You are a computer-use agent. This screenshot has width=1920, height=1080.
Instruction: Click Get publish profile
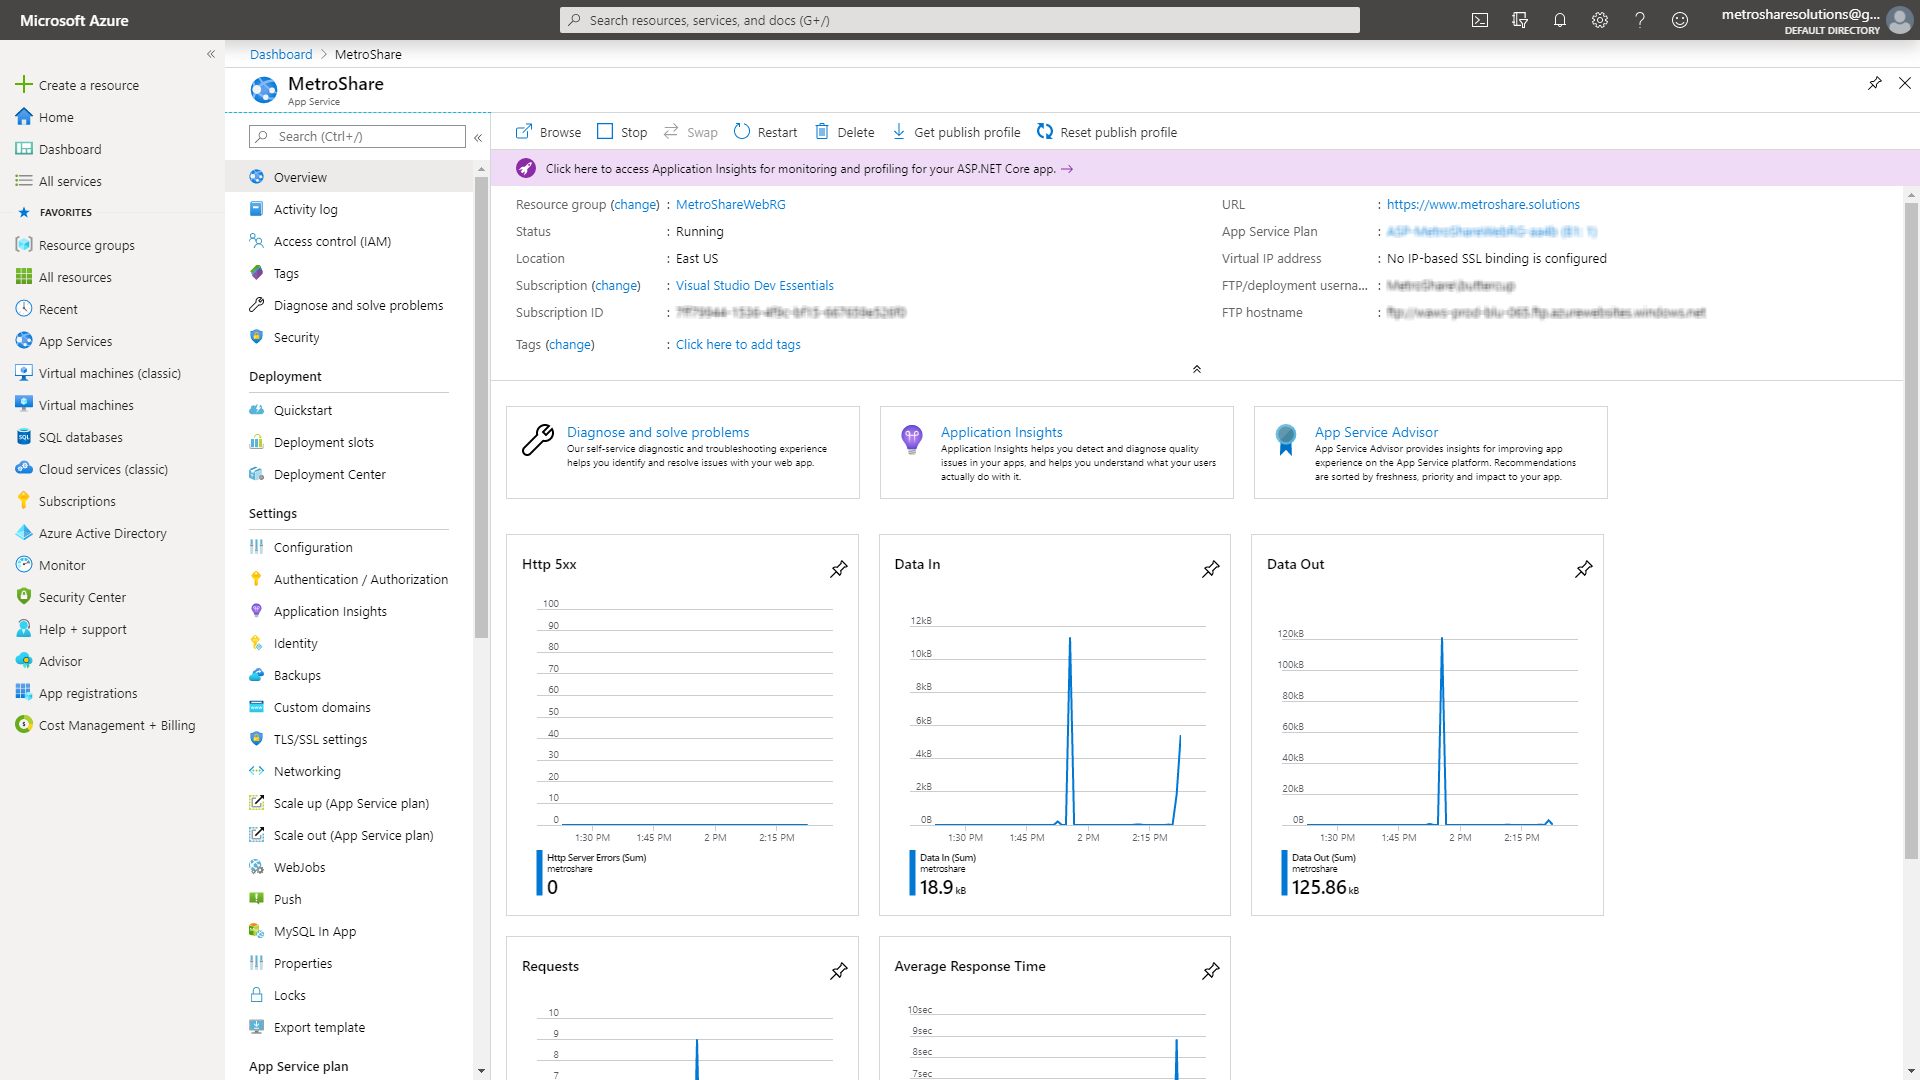(x=956, y=132)
